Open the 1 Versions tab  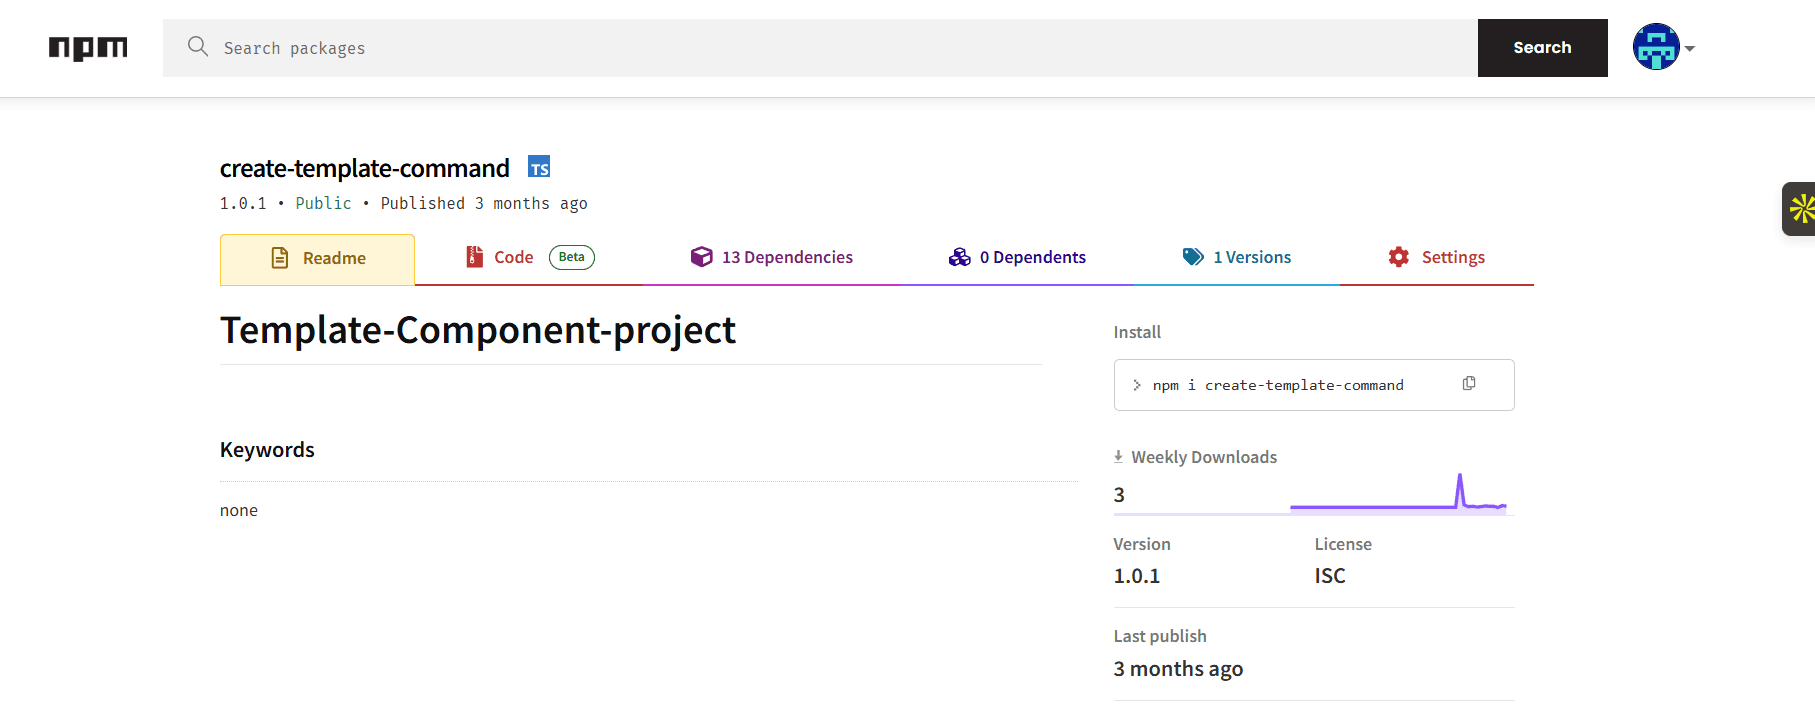(x=1237, y=258)
